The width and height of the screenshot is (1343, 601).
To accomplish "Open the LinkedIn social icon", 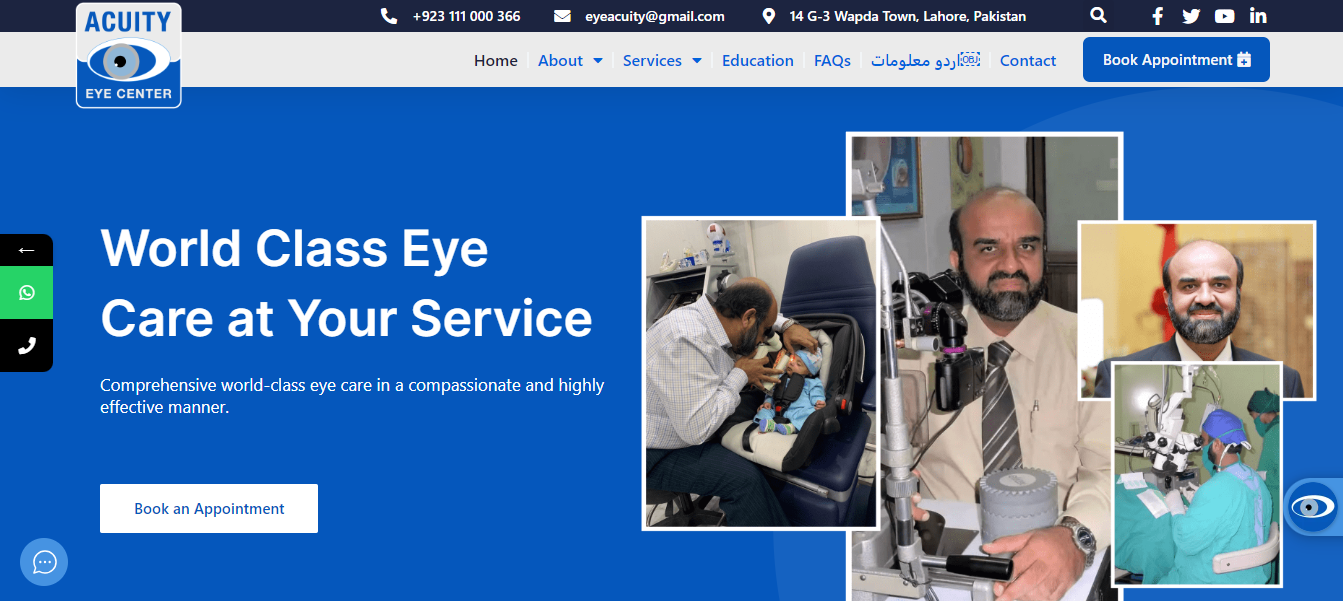I will (x=1258, y=16).
